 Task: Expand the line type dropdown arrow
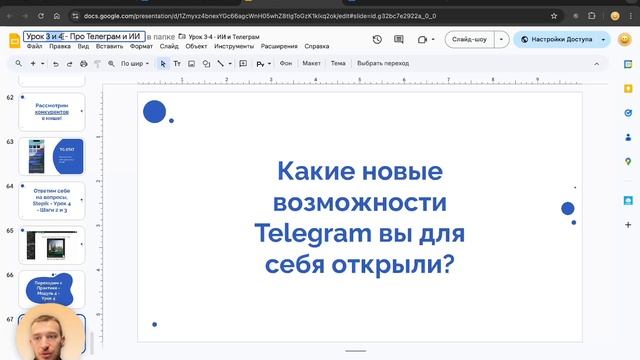(230, 64)
